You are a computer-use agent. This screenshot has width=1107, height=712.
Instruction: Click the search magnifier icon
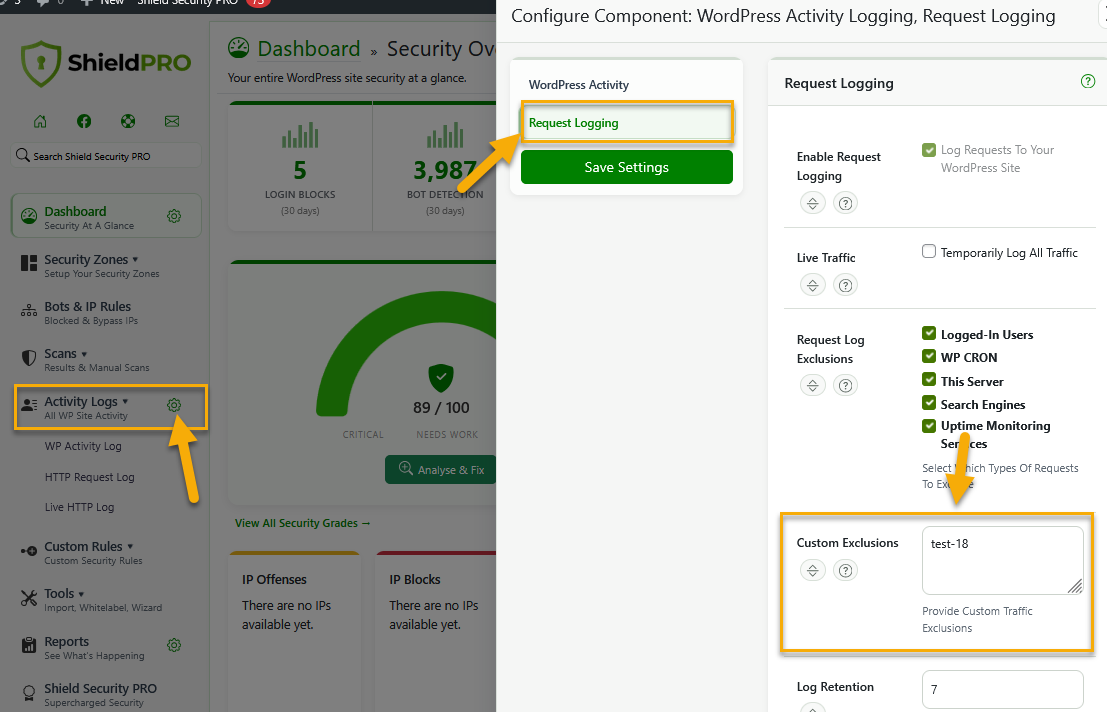click(23, 155)
